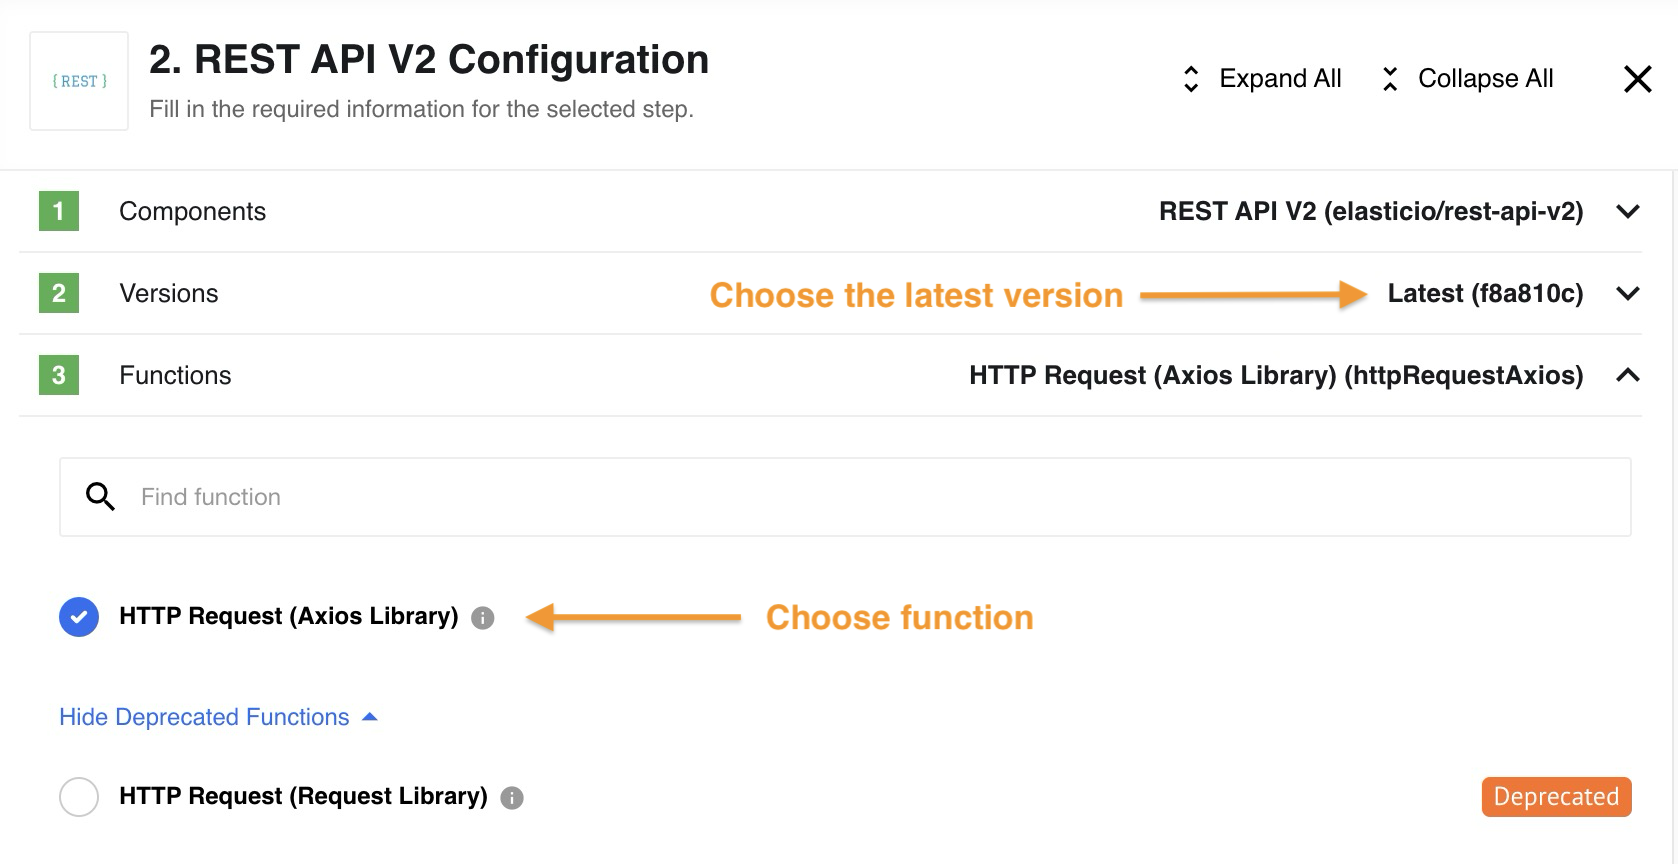Click the Expand All arrows icon

pyautogui.click(x=1191, y=79)
